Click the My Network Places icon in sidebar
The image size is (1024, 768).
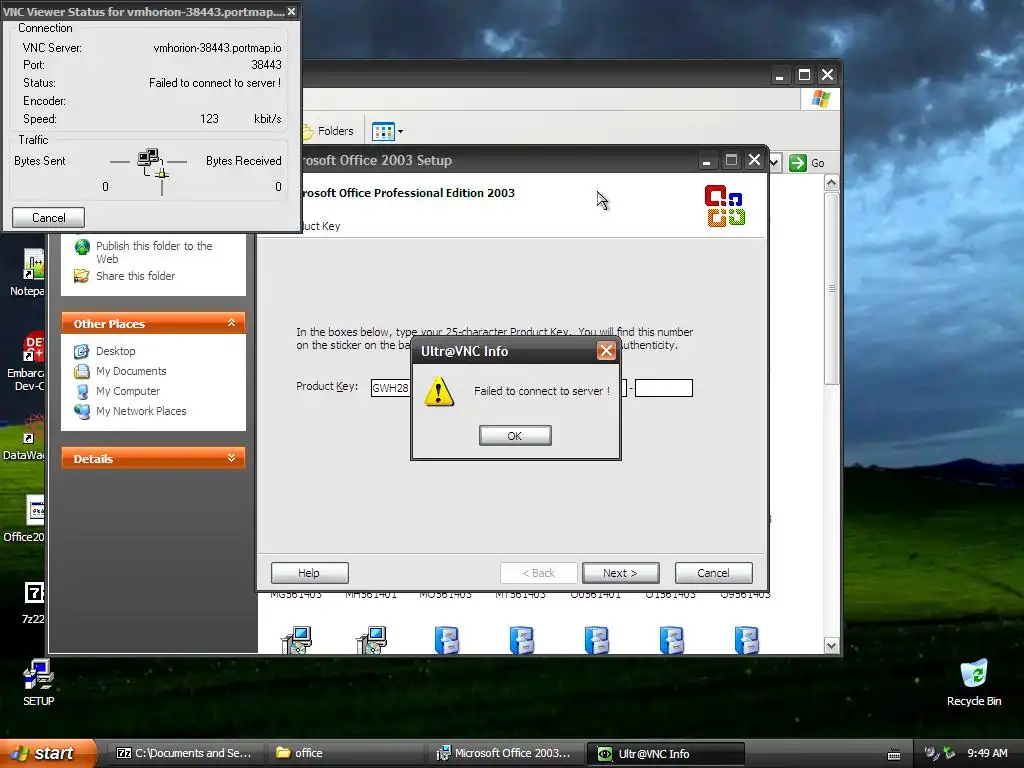(x=82, y=411)
